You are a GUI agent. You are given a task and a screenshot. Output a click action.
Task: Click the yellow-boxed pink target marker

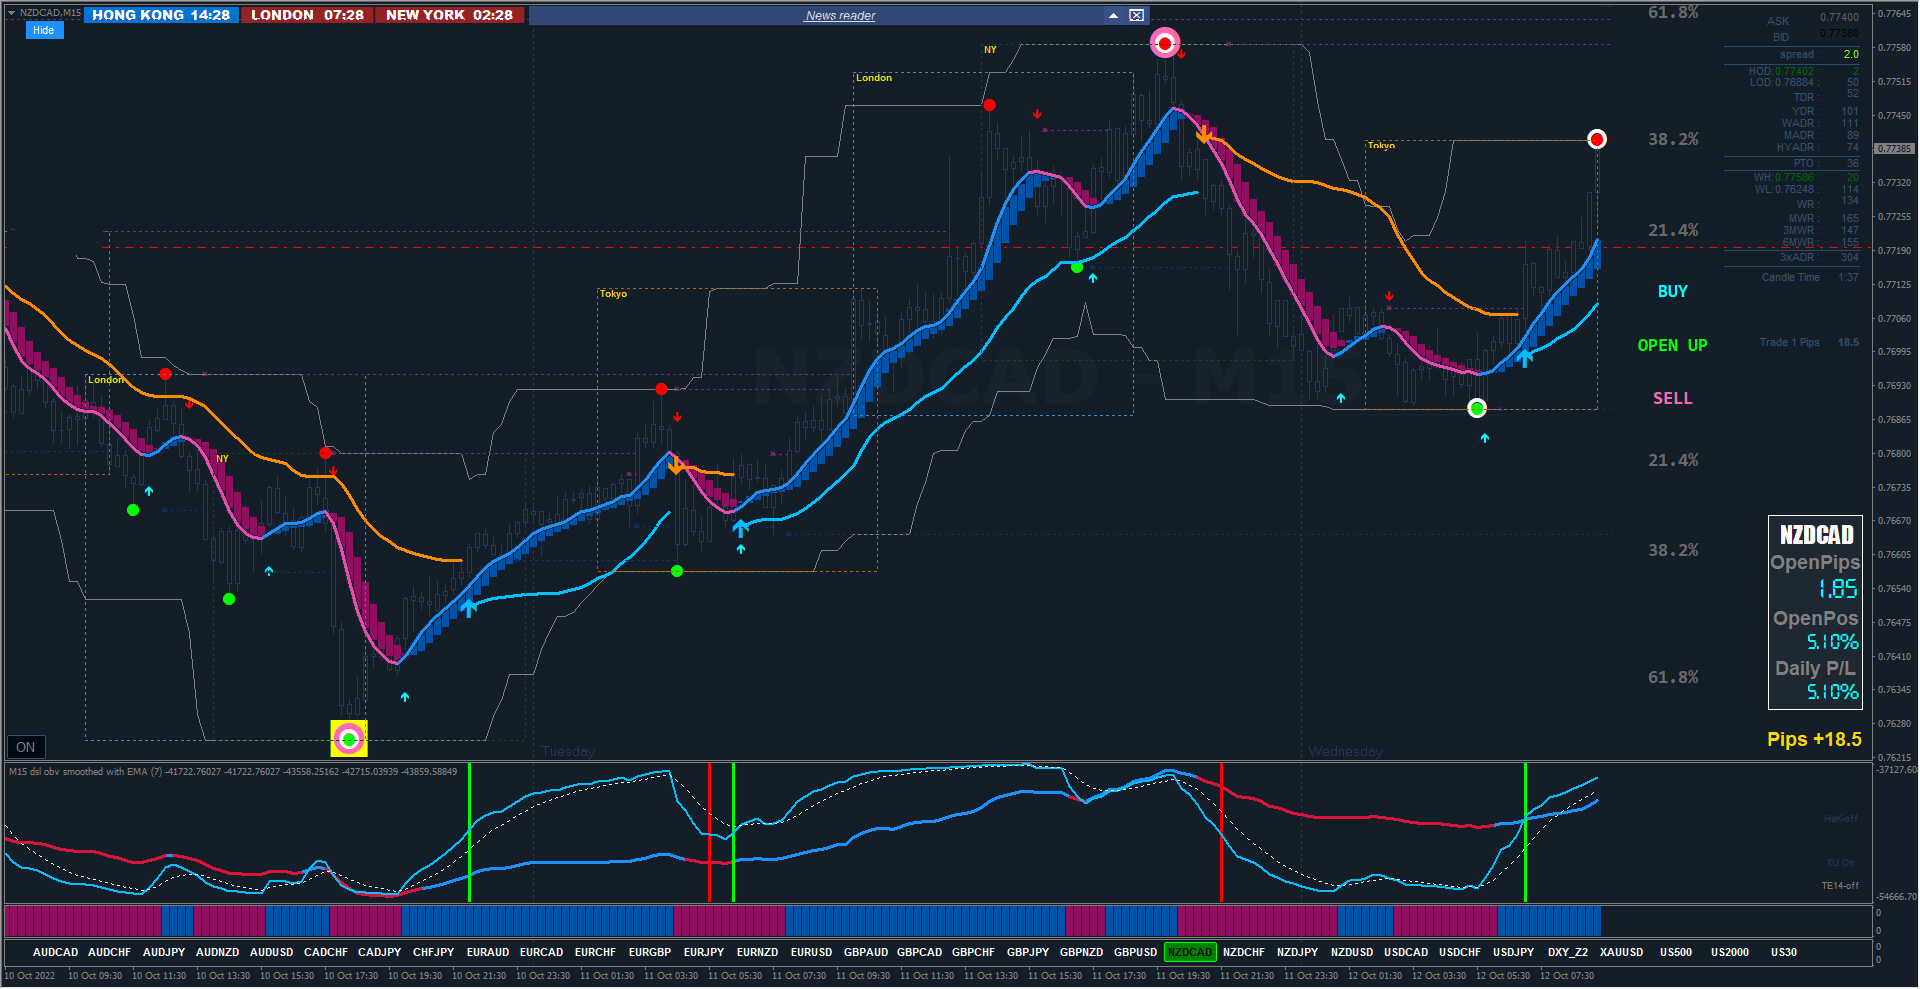[x=349, y=739]
